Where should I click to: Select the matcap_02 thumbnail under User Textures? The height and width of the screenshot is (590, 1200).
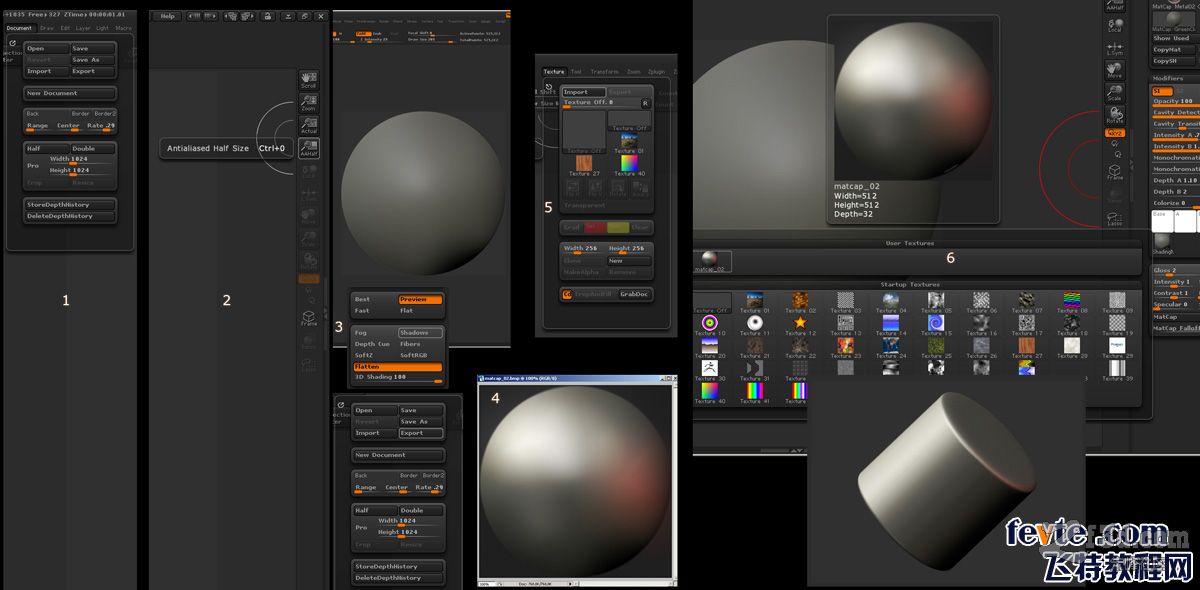coord(711,261)
